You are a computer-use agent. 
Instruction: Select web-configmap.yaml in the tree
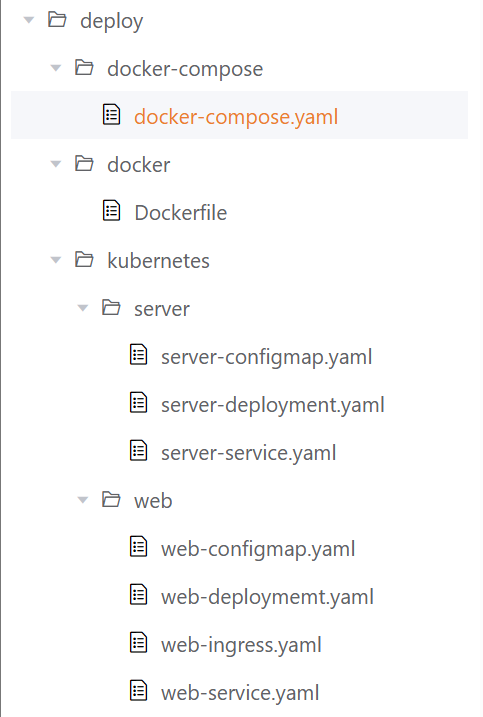point(258,549)
